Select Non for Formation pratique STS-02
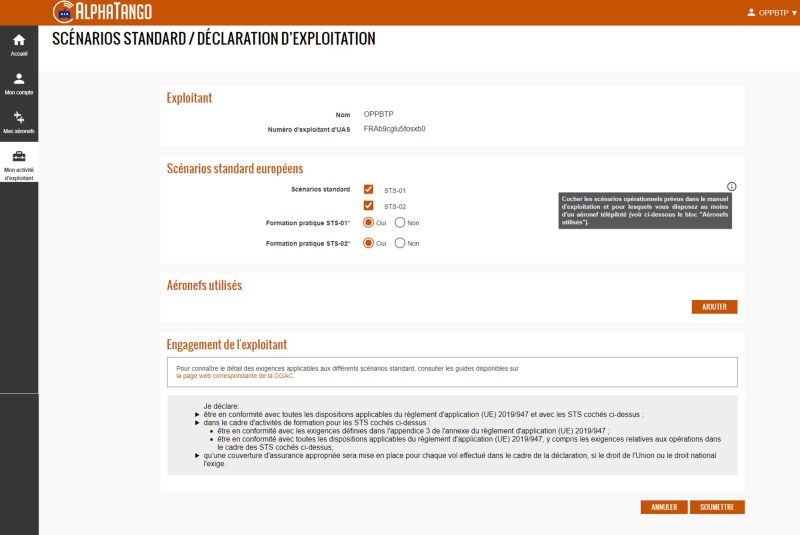Viewport: 800px width, 535px height. (x=400, y=243)
